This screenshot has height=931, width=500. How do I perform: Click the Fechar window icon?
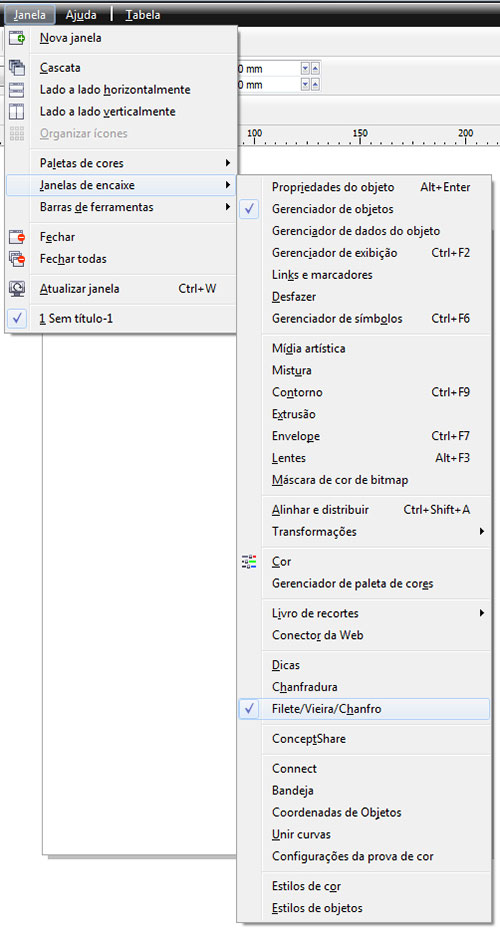(17, 237)
